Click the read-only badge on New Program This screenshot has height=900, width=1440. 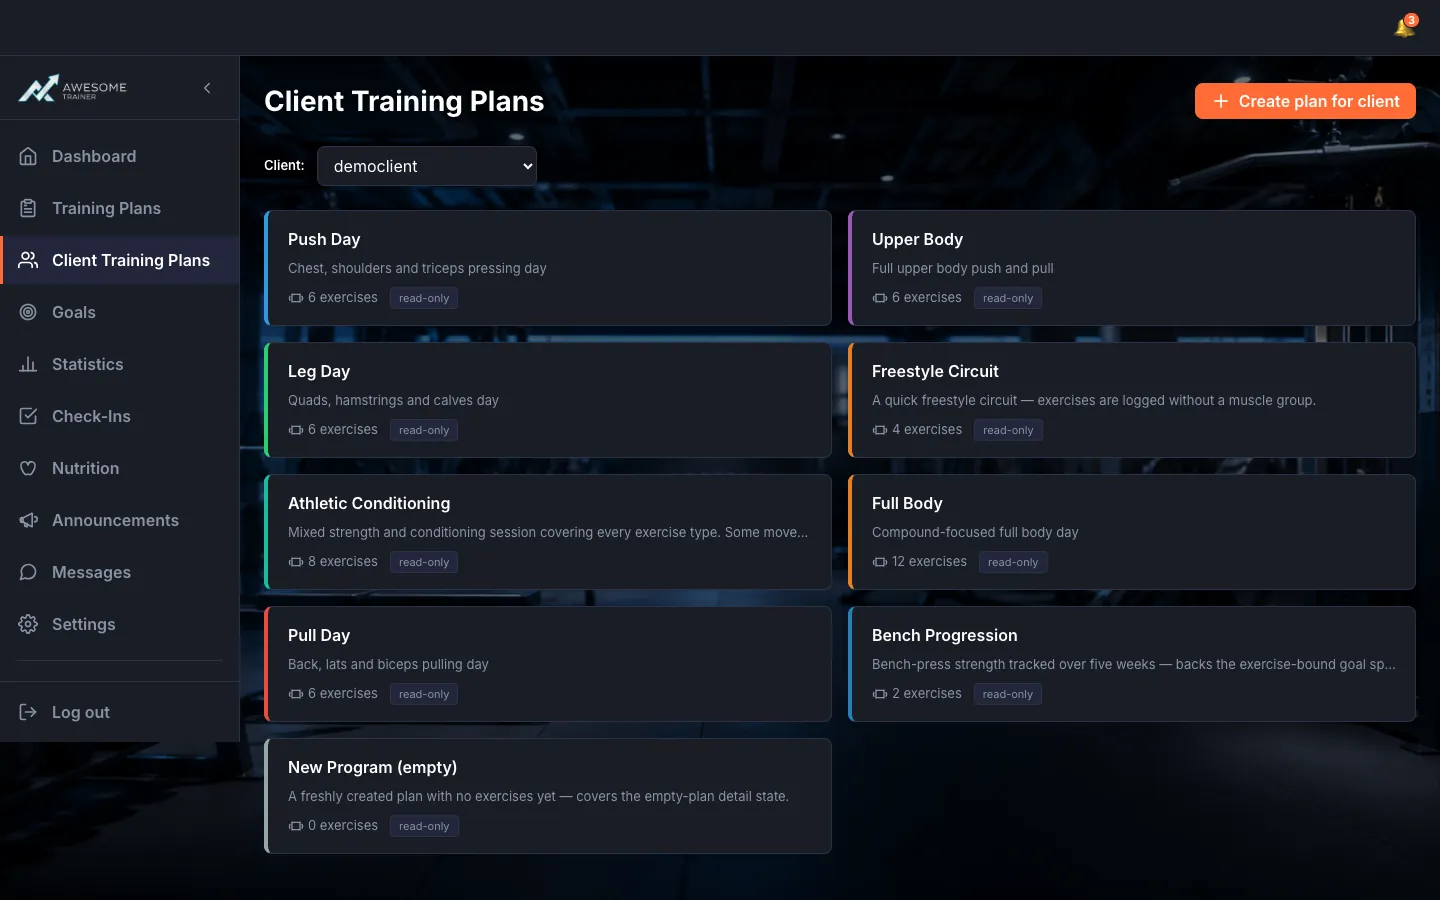coord(424,826)
